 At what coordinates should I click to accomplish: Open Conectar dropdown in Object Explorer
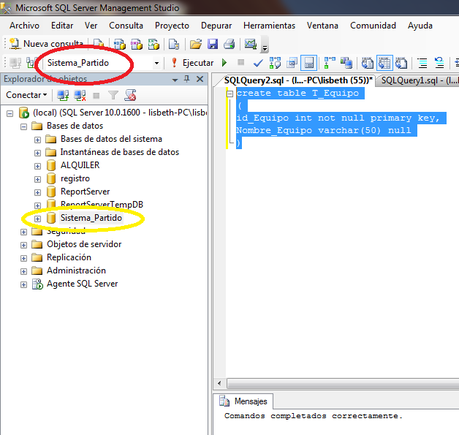[x=26, y=95]
